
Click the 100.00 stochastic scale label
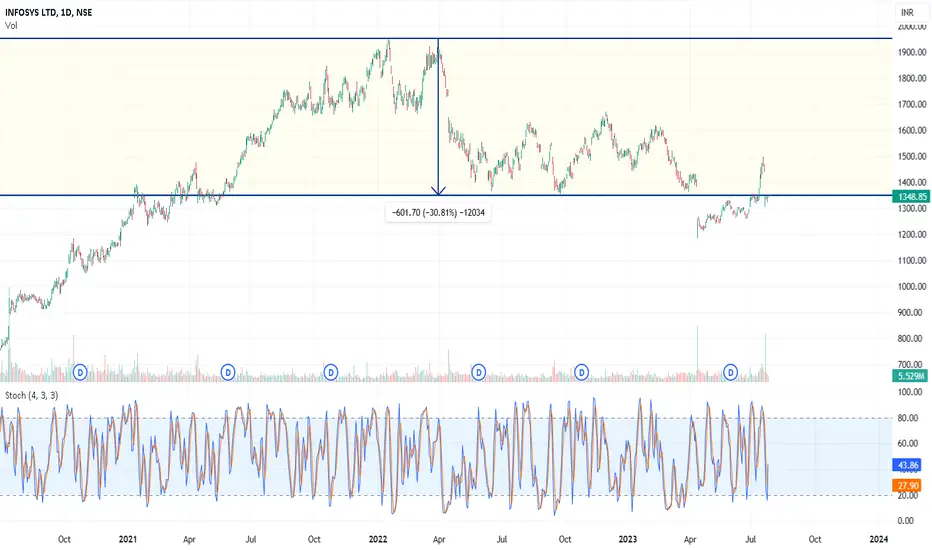coord(910,392)
